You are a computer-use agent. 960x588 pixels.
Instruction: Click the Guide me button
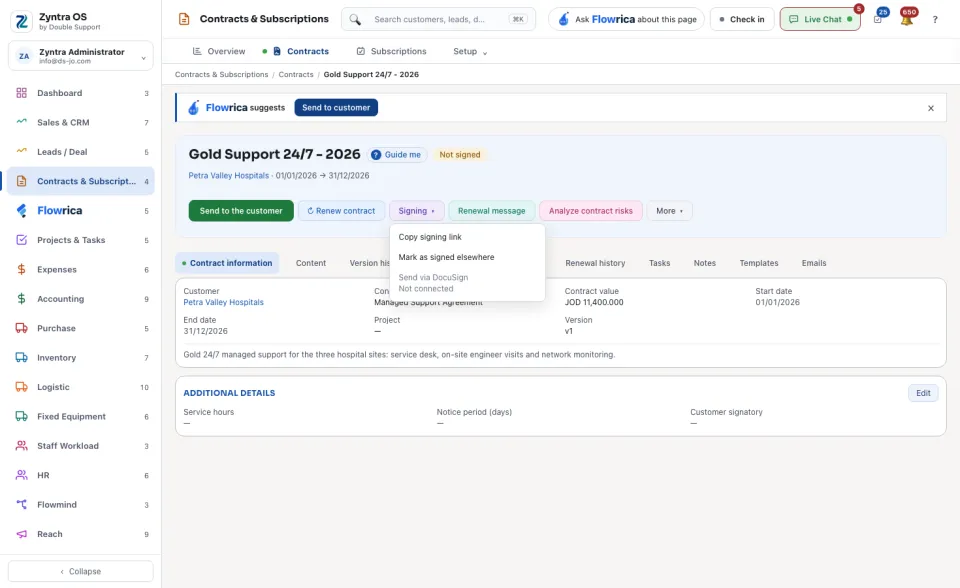click(x=397, y=155)
